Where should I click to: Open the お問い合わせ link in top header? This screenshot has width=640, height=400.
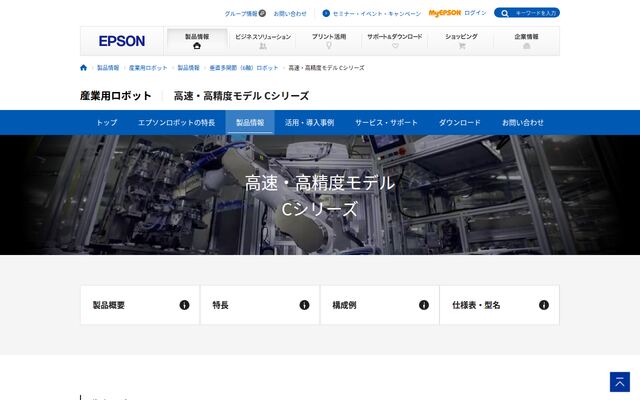click(290, 13)
